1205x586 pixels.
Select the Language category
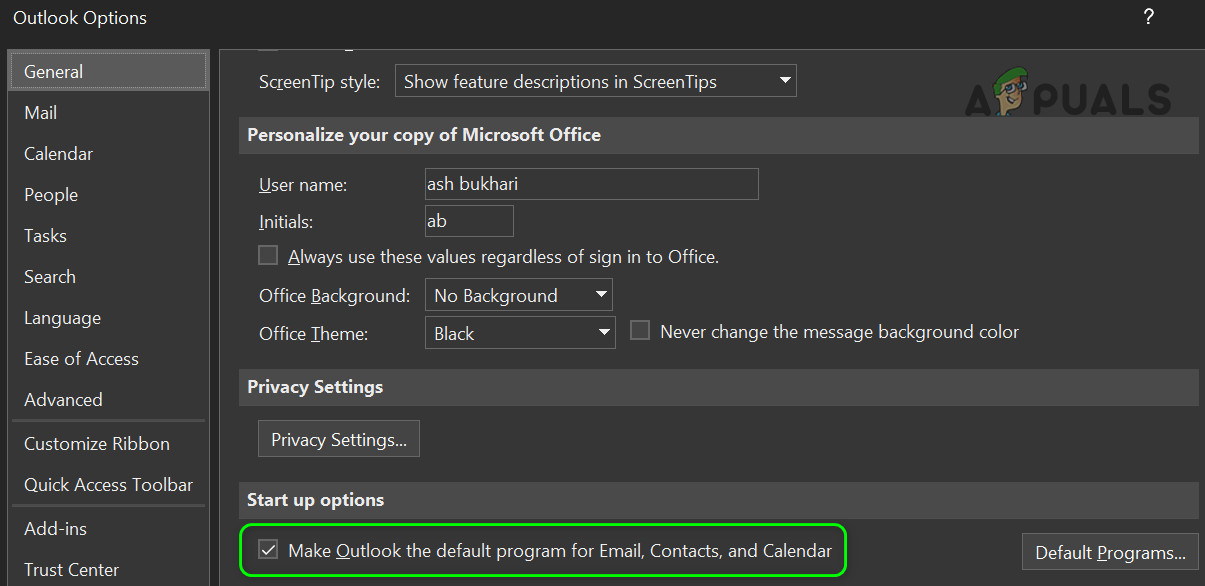point(62,318)
